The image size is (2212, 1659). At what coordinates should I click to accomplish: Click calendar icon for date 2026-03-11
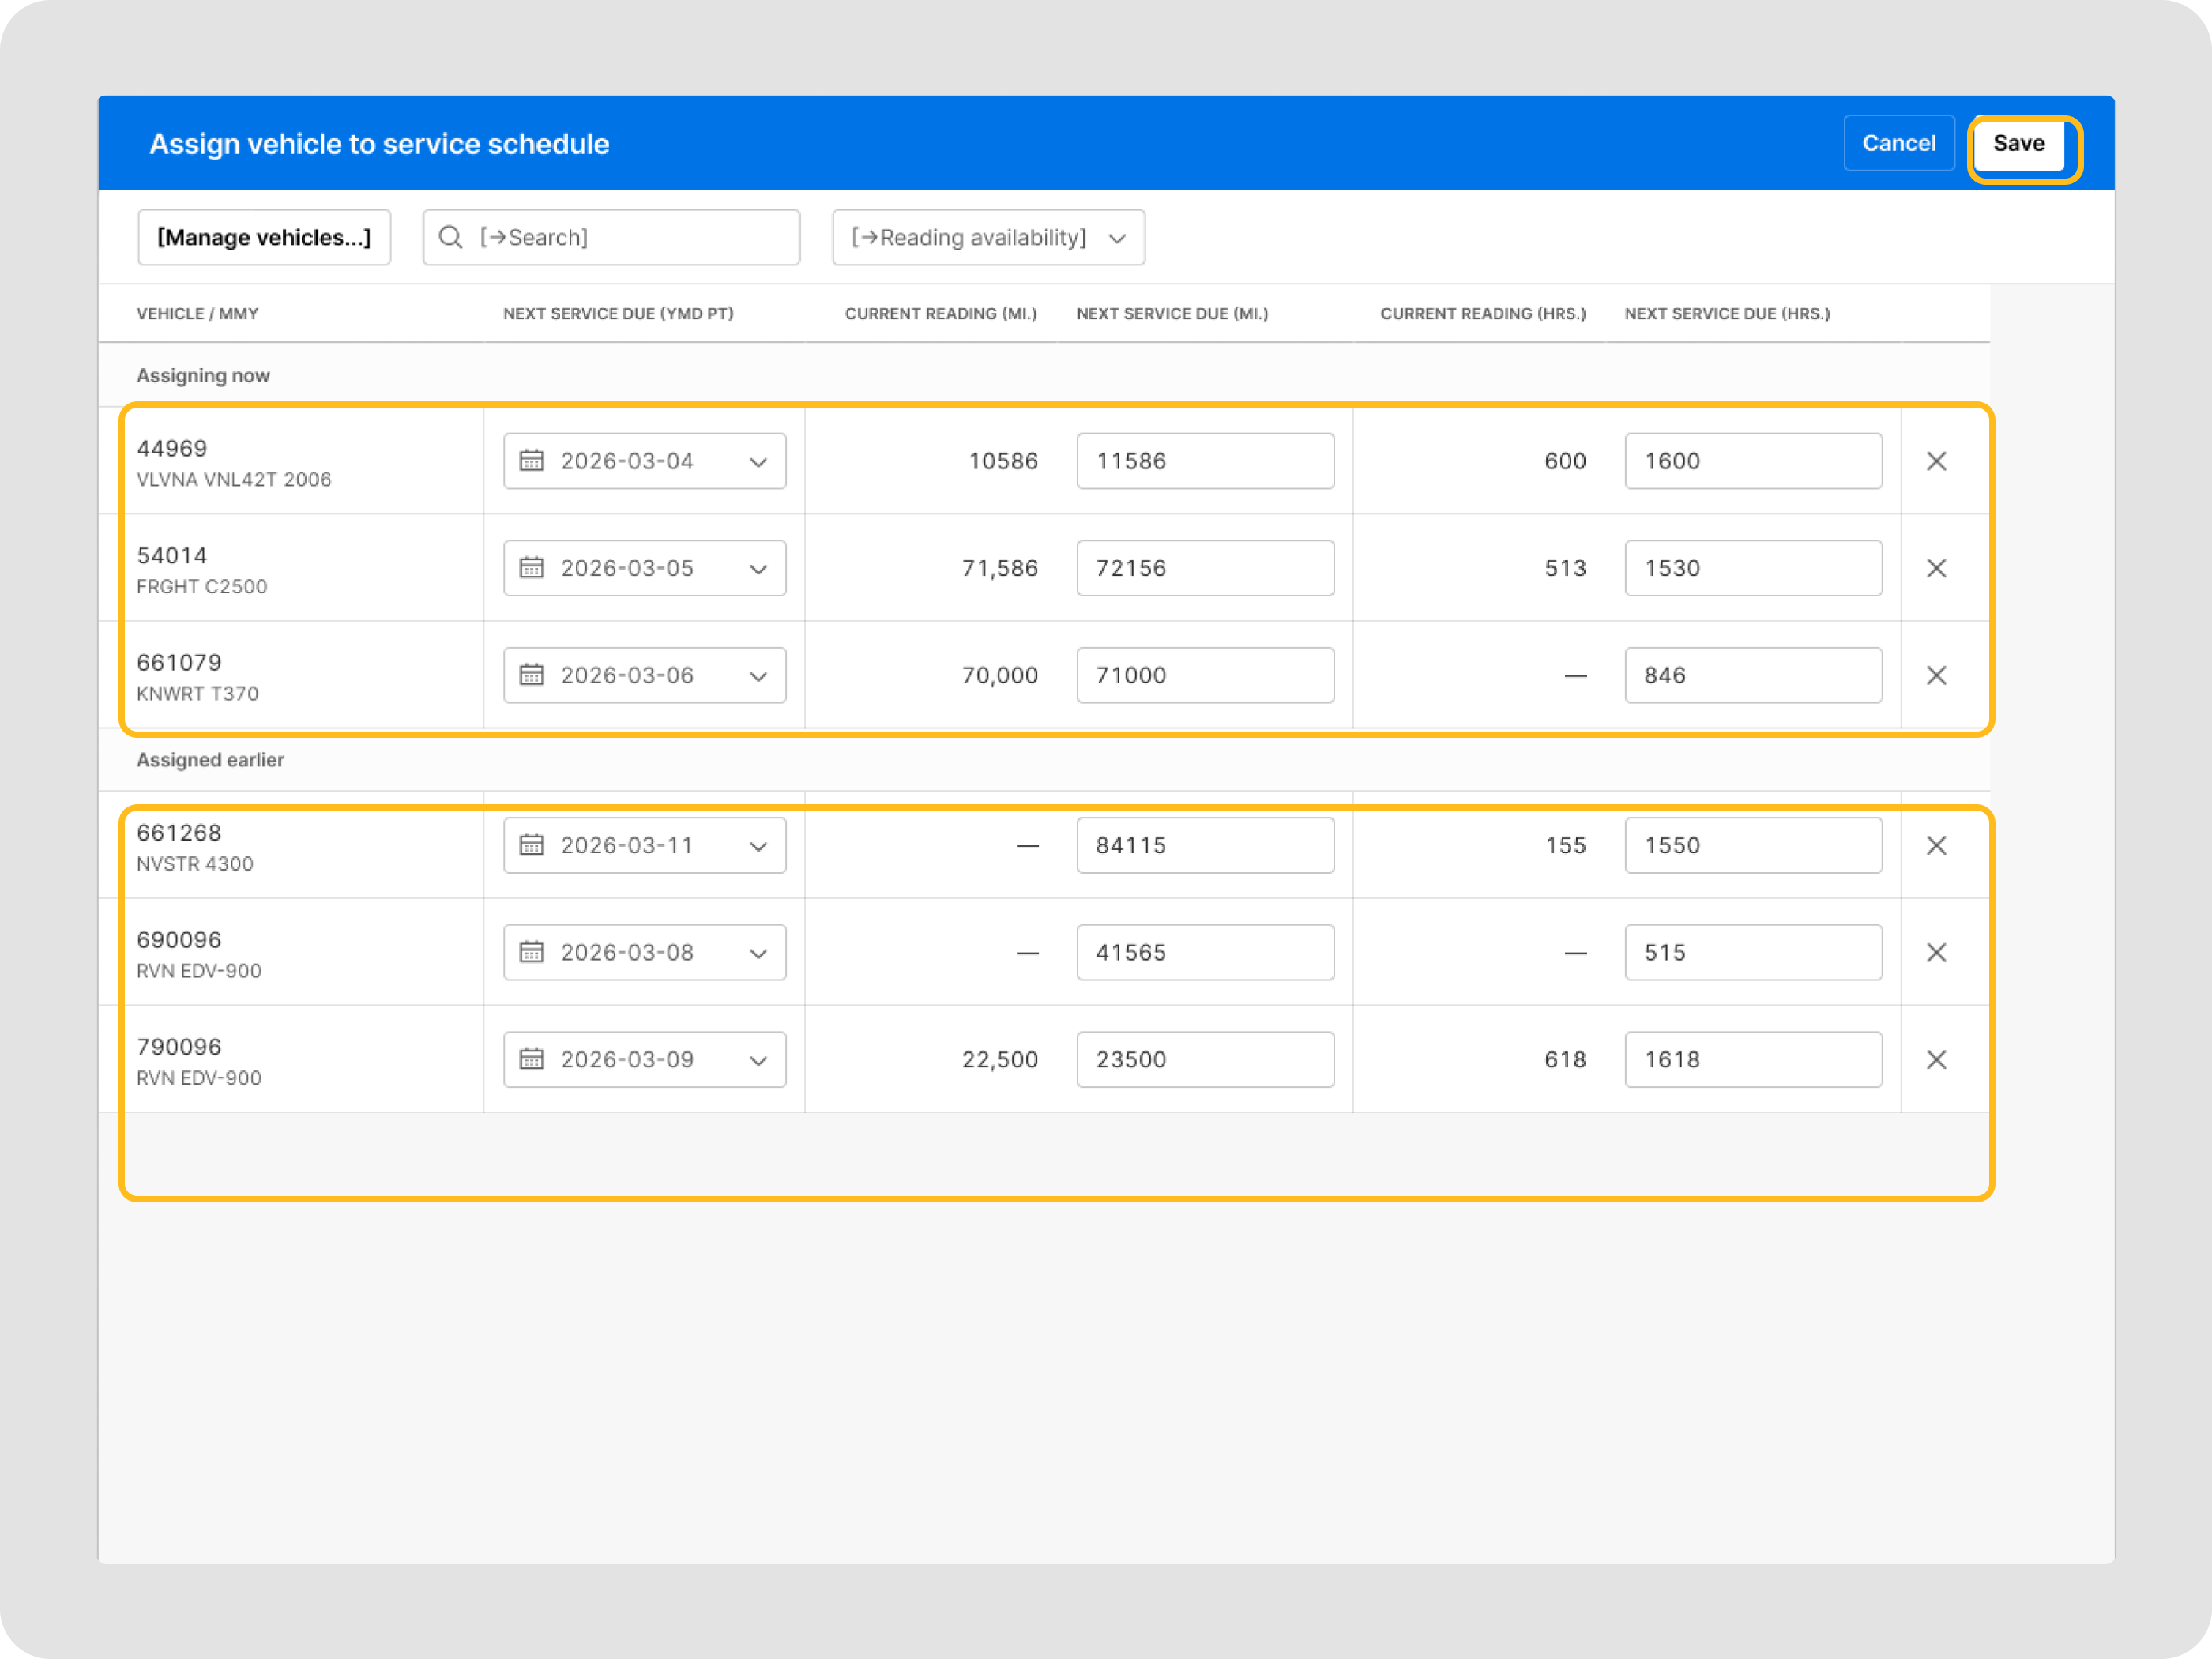click(531, 845)
